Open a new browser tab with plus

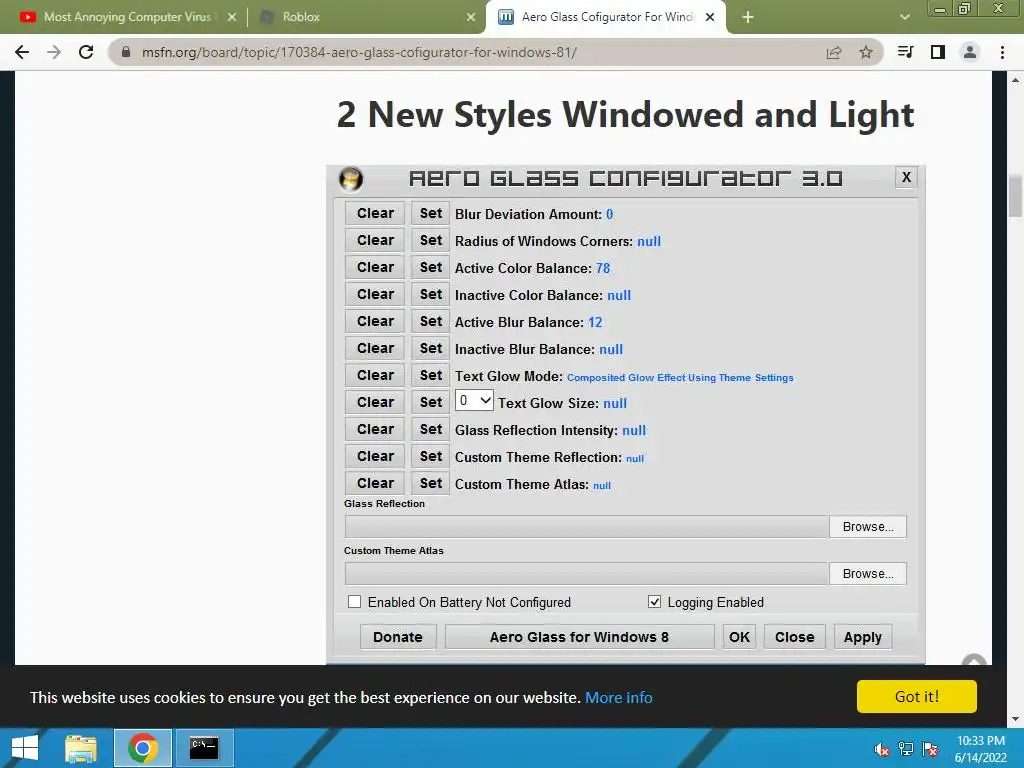(748, 17)
